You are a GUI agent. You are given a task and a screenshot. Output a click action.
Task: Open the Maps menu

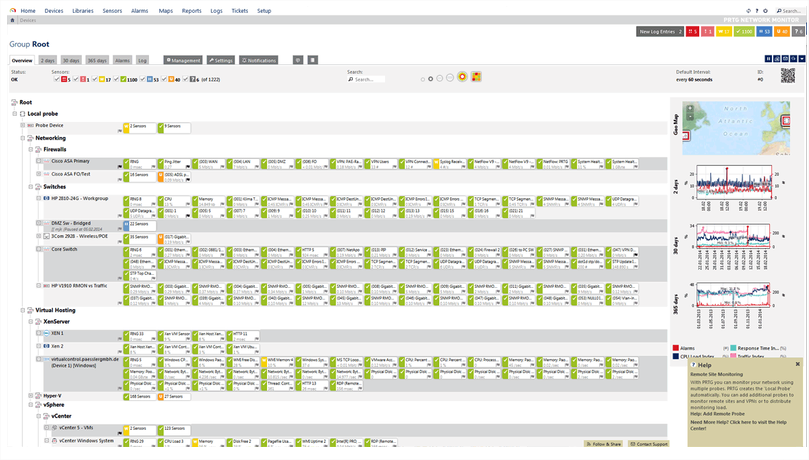[166, 10]
